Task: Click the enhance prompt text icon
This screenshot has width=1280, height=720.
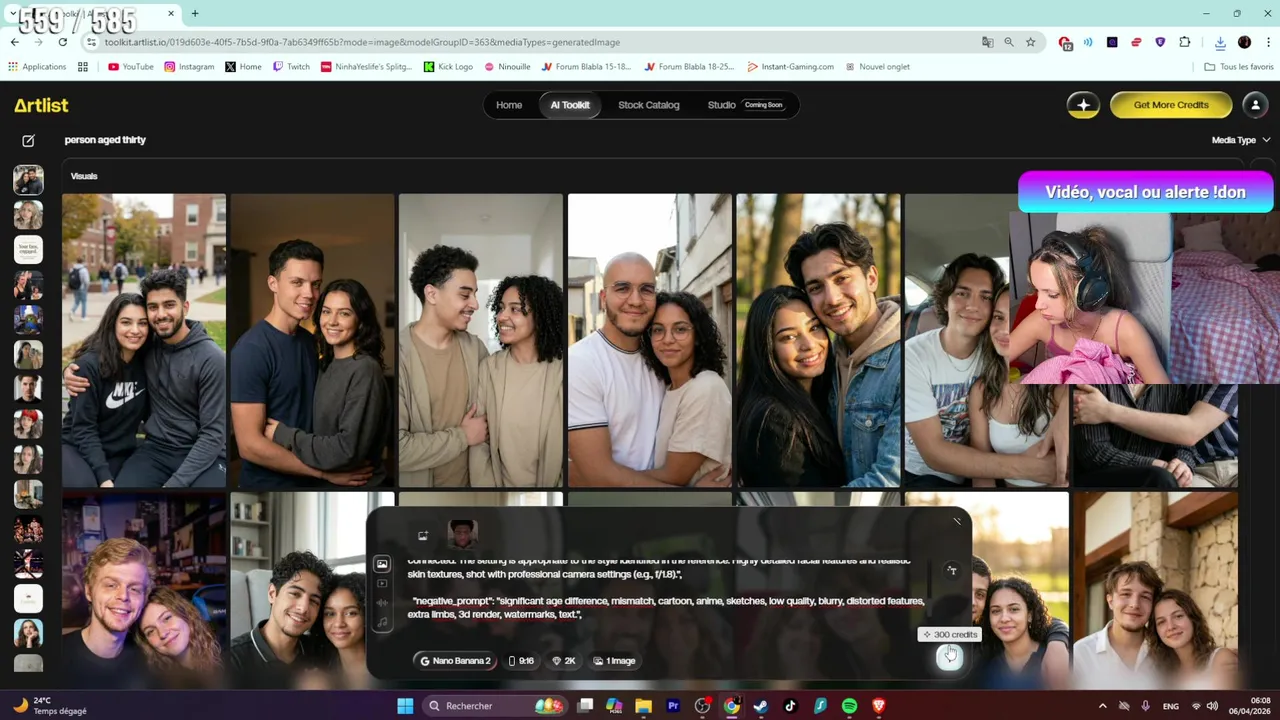Action: tap(952, 571)
